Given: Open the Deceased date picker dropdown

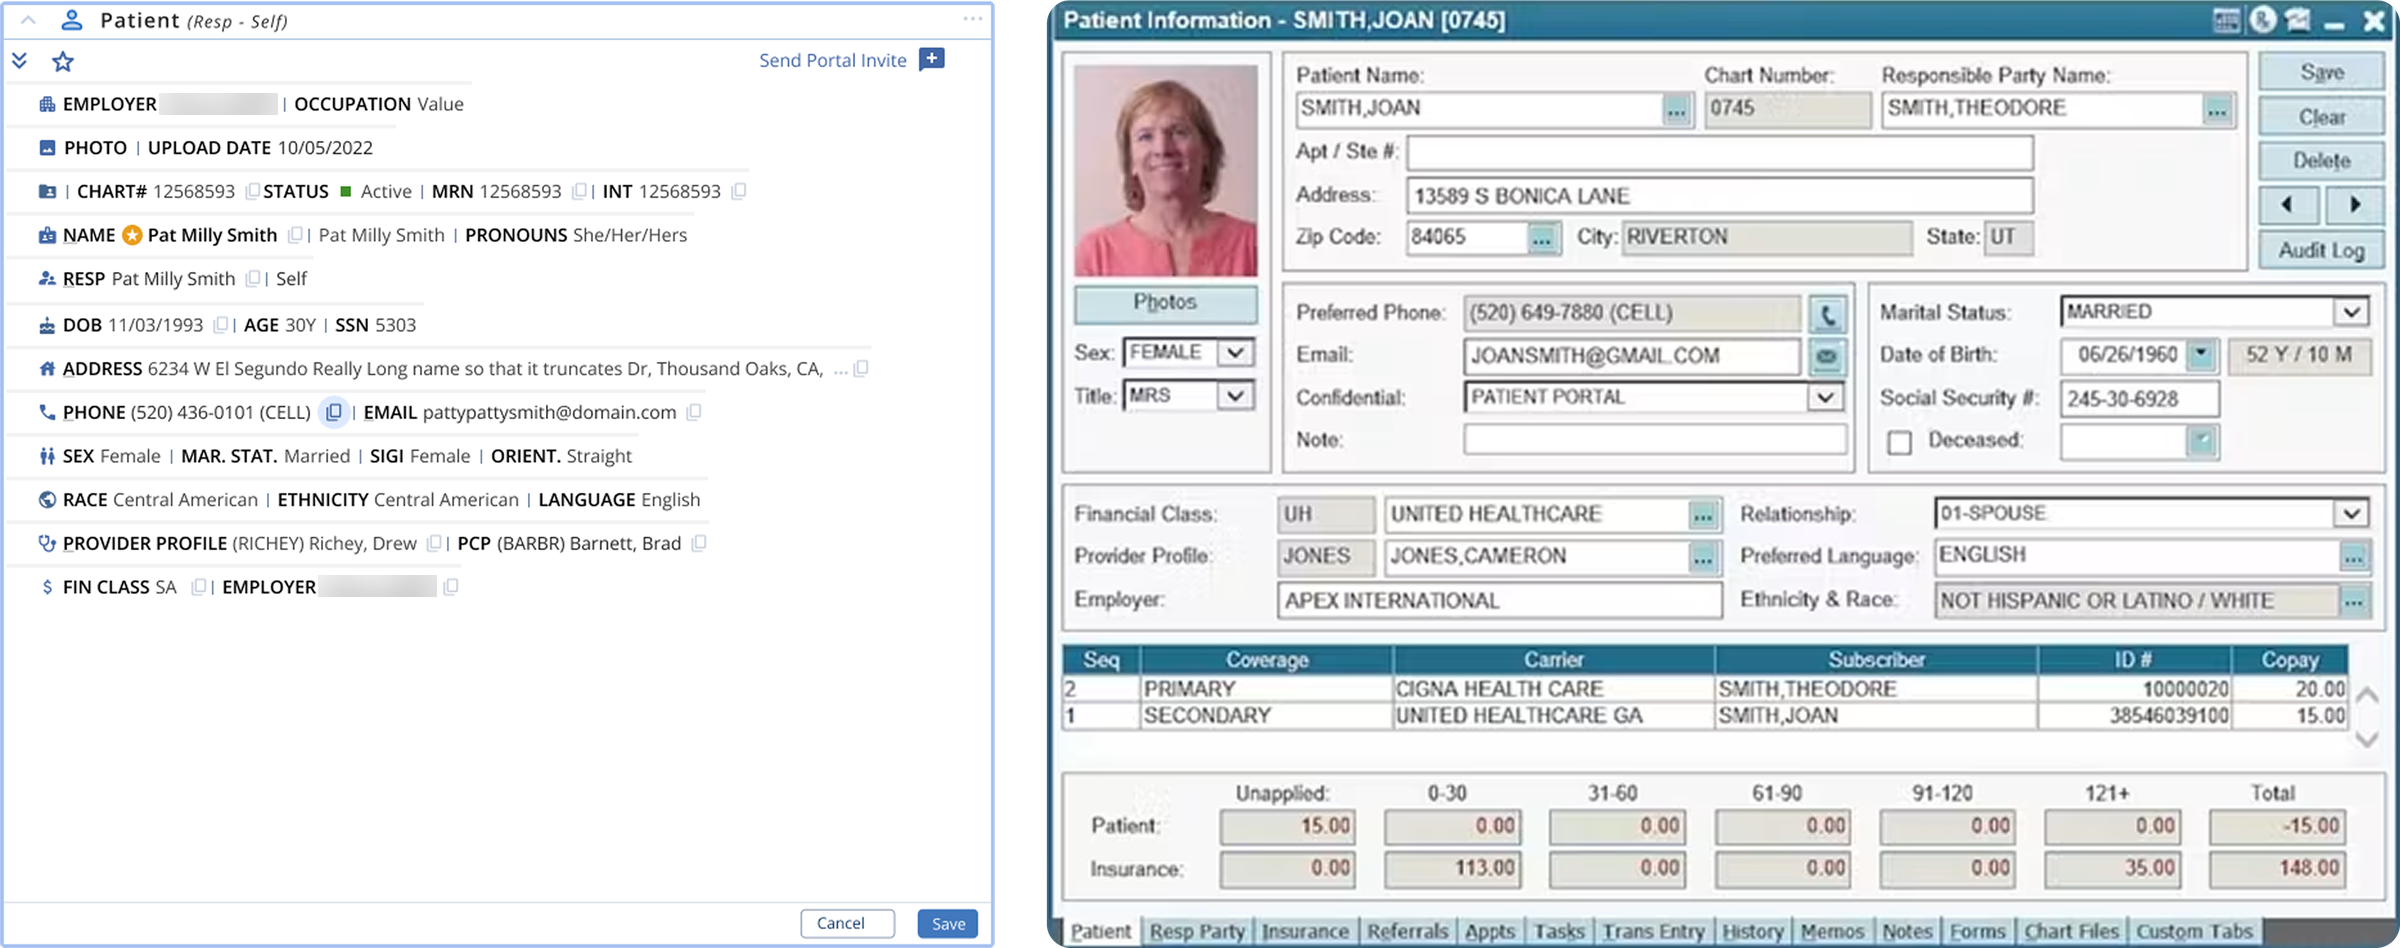Looking at the screenshot, I should (2201, 441).
